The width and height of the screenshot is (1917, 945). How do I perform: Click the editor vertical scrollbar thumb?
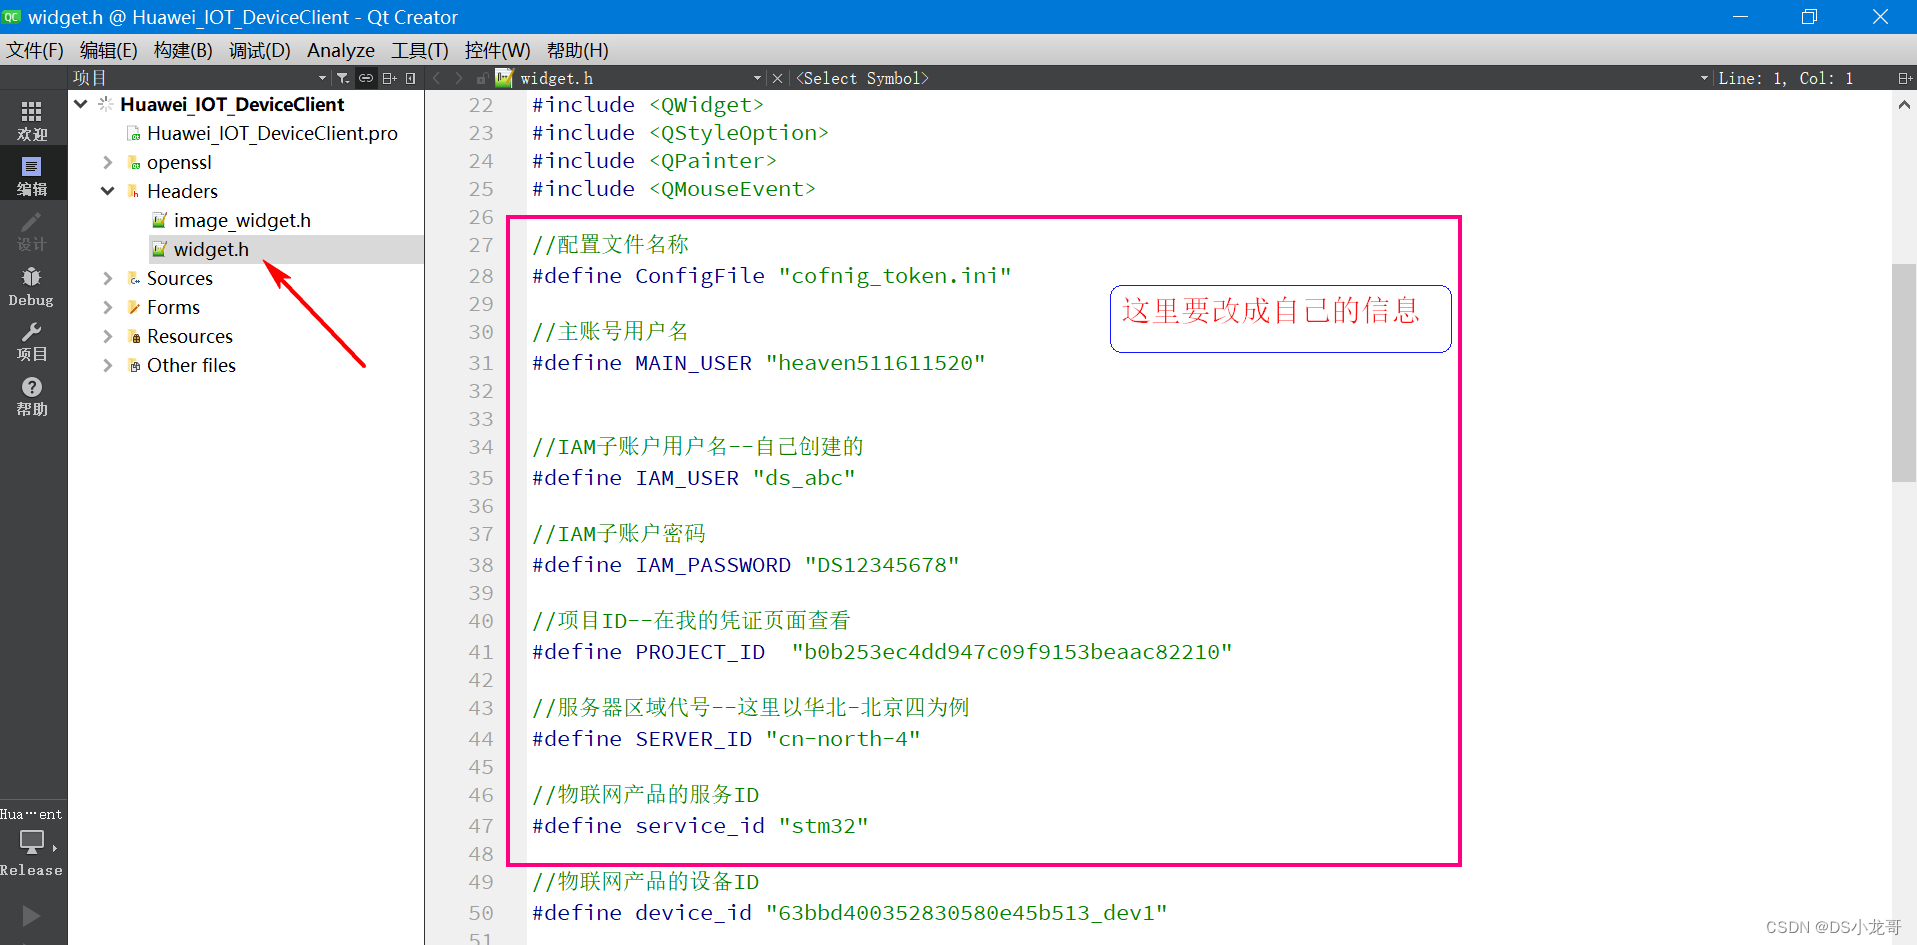[x=1904, y=373]
